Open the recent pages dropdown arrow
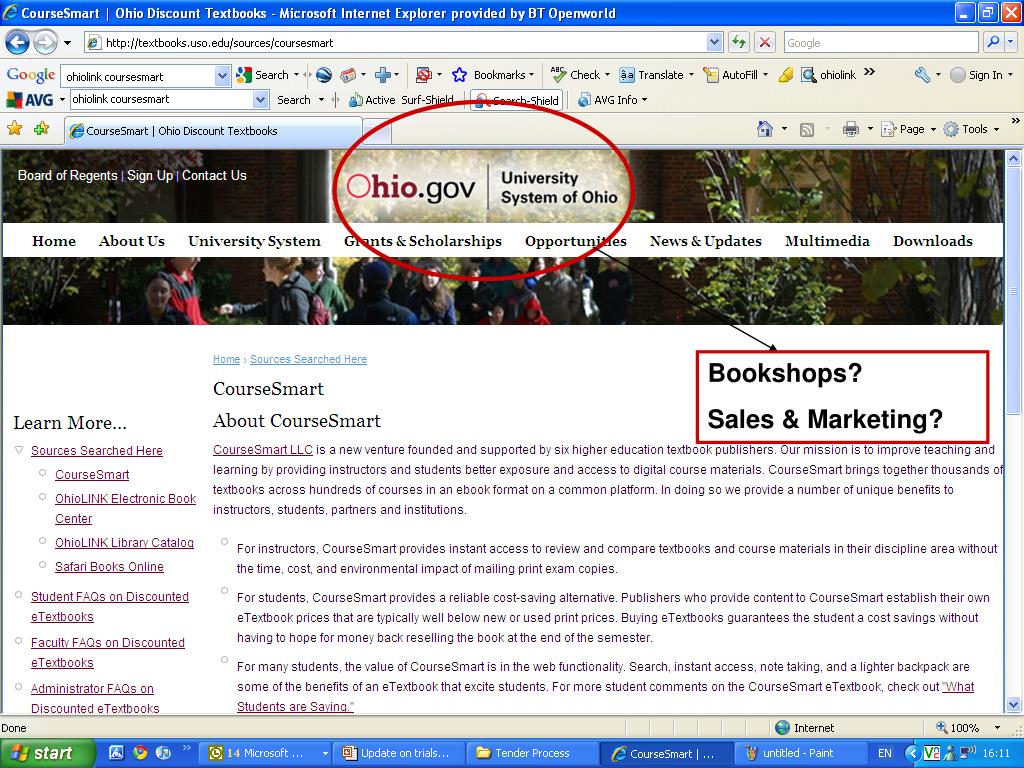This screenshot has height=768, width=1024. 67,43
